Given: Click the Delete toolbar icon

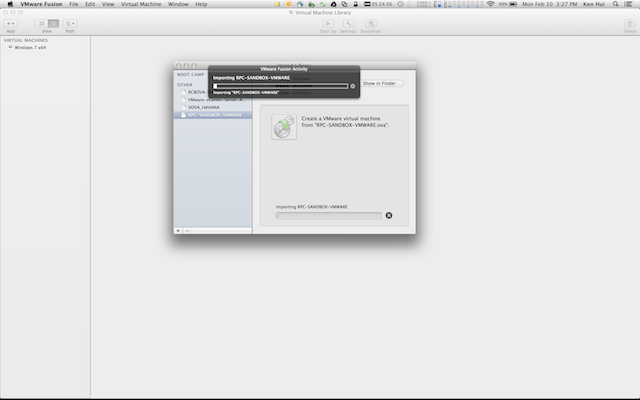Looking at the screenshot, I should (x=630, y=24).
